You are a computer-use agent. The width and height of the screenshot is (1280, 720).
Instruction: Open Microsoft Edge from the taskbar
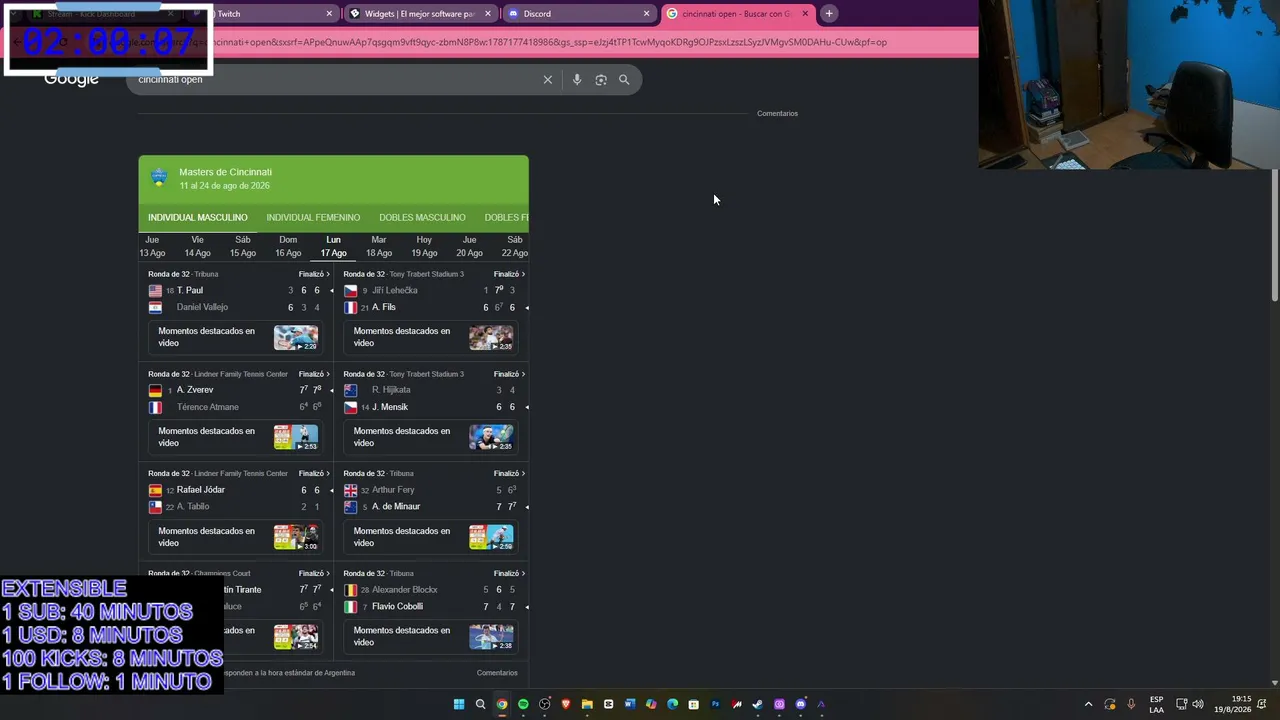tap(672, 704)
